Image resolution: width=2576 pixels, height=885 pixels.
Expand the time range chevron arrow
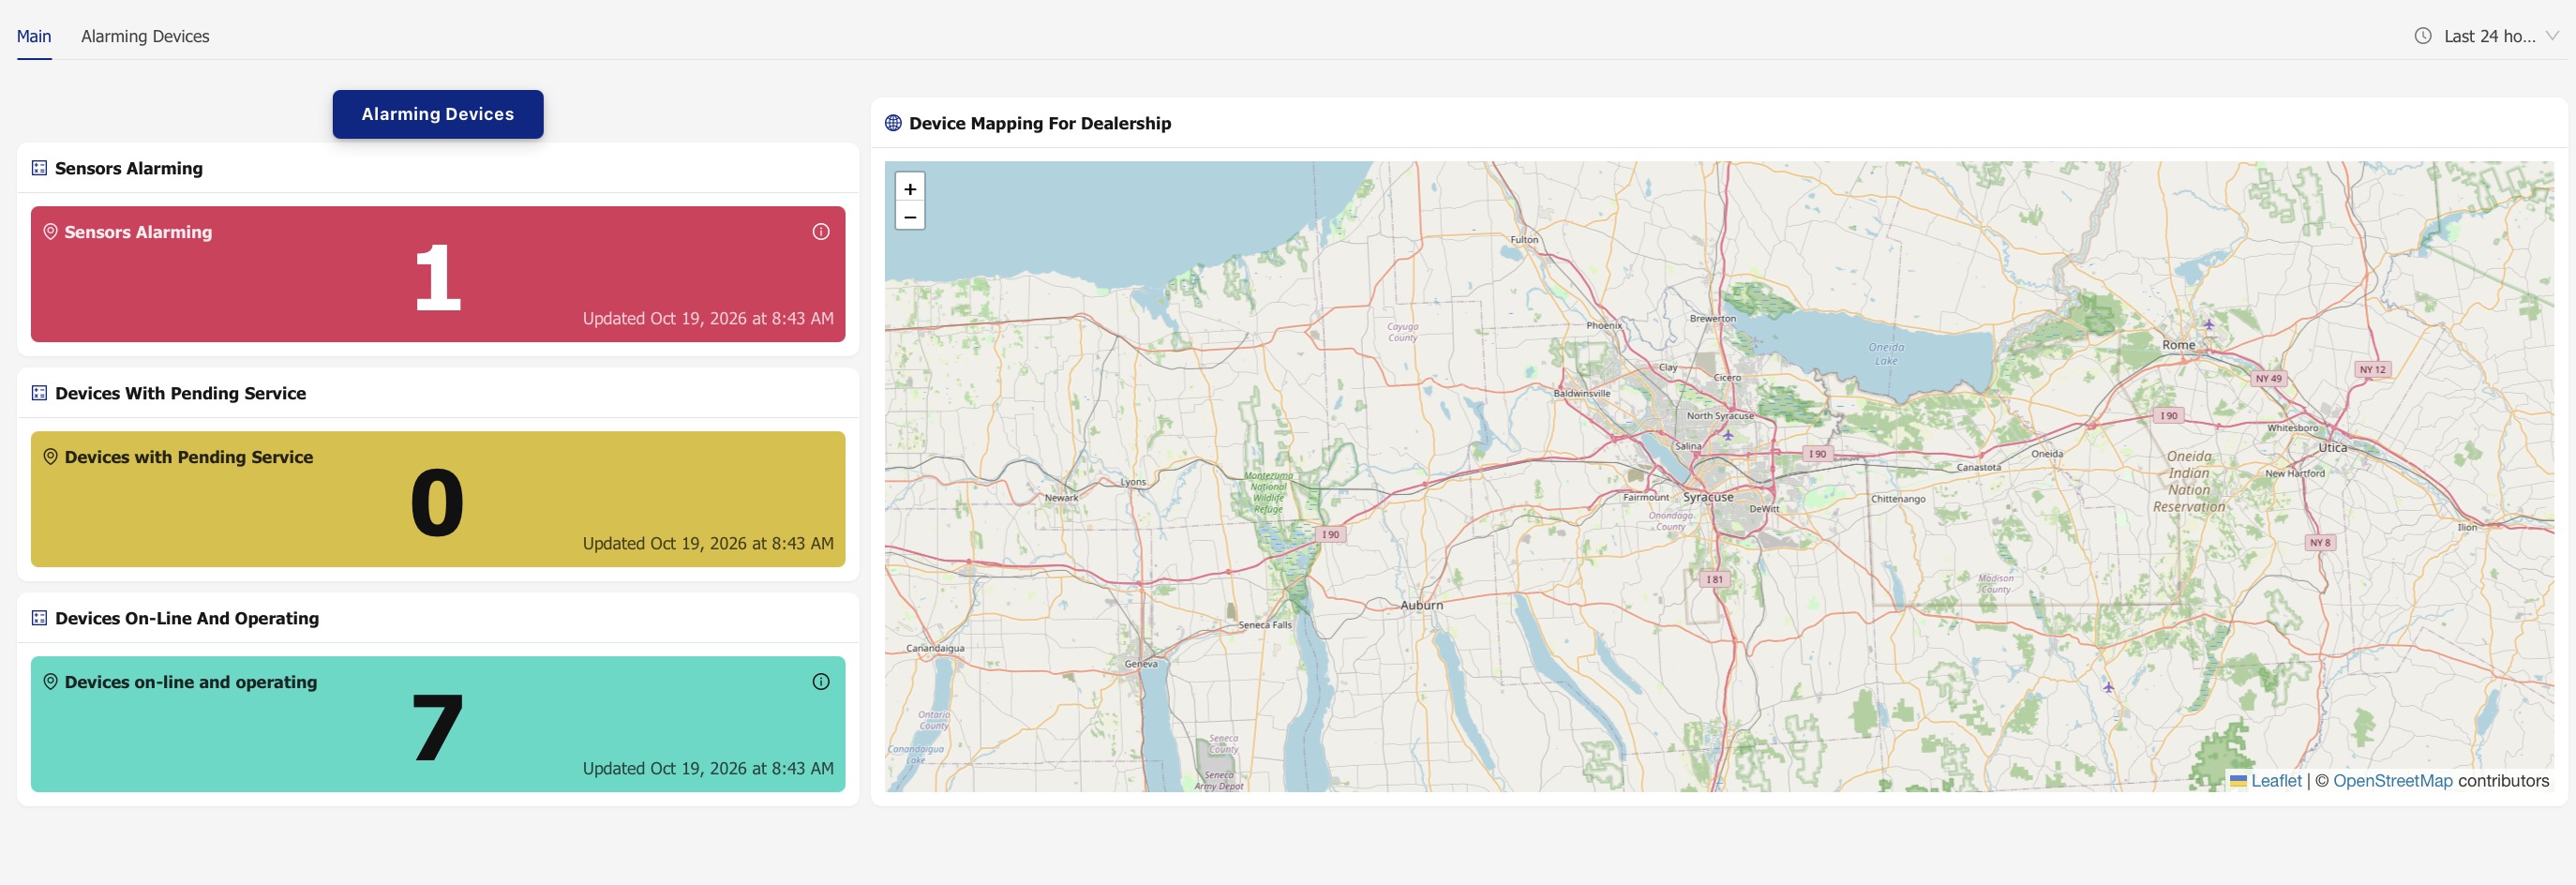2552,36
